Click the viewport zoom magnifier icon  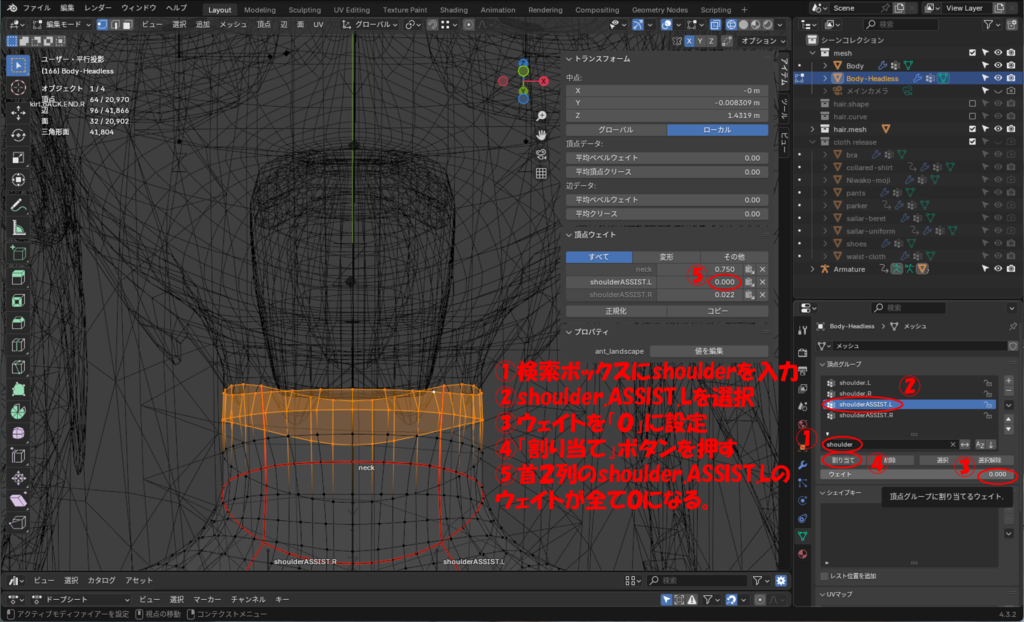coord(541,116)
